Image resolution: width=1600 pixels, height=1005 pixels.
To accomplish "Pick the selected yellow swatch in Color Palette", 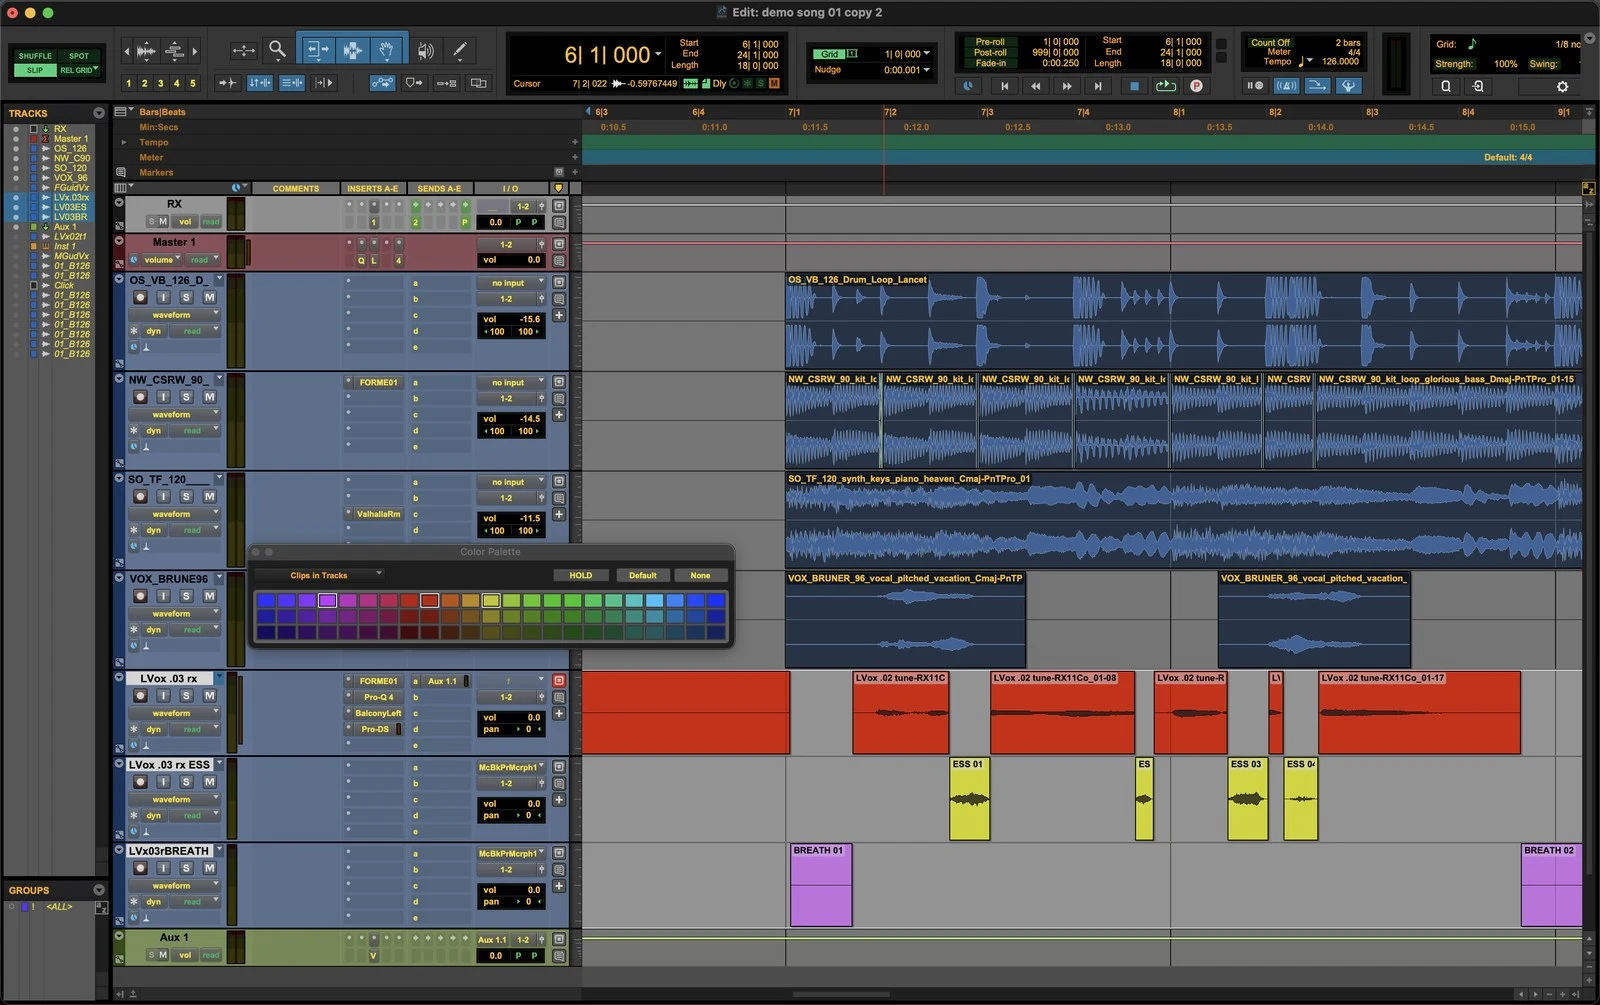I will tap(491, 600).
